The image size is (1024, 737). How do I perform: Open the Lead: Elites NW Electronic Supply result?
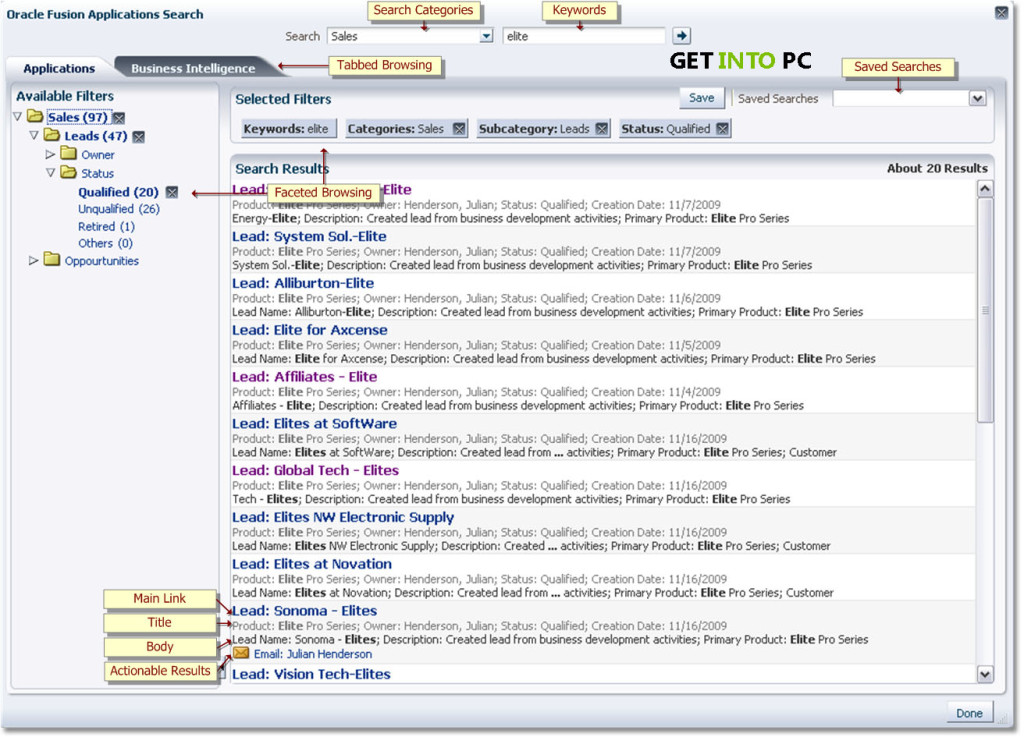[x=343, y=518]
